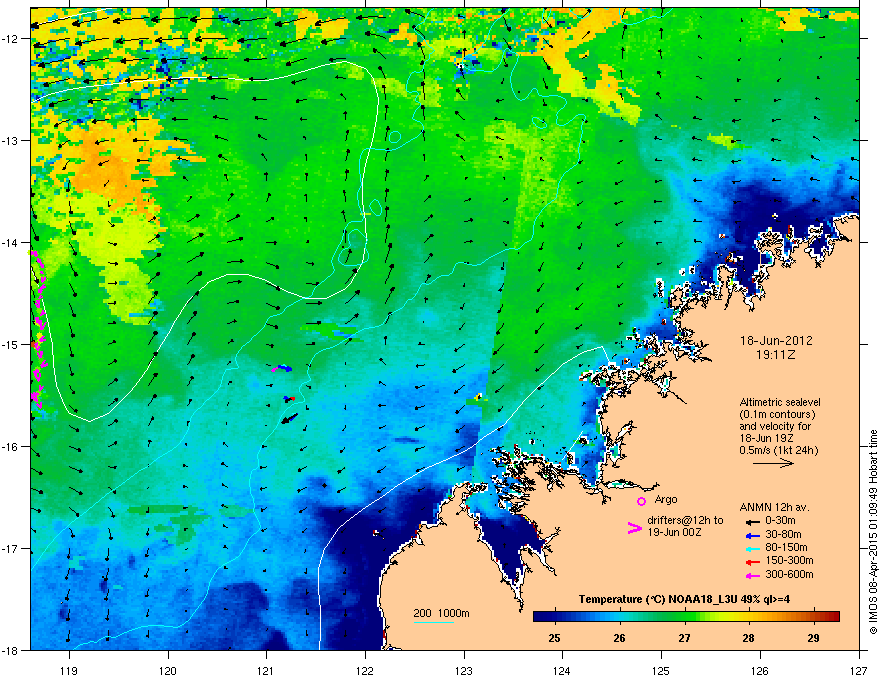The image size is (880, 680).
Task: Click the "(0.1m contours)" caption line
Action: 777,415
